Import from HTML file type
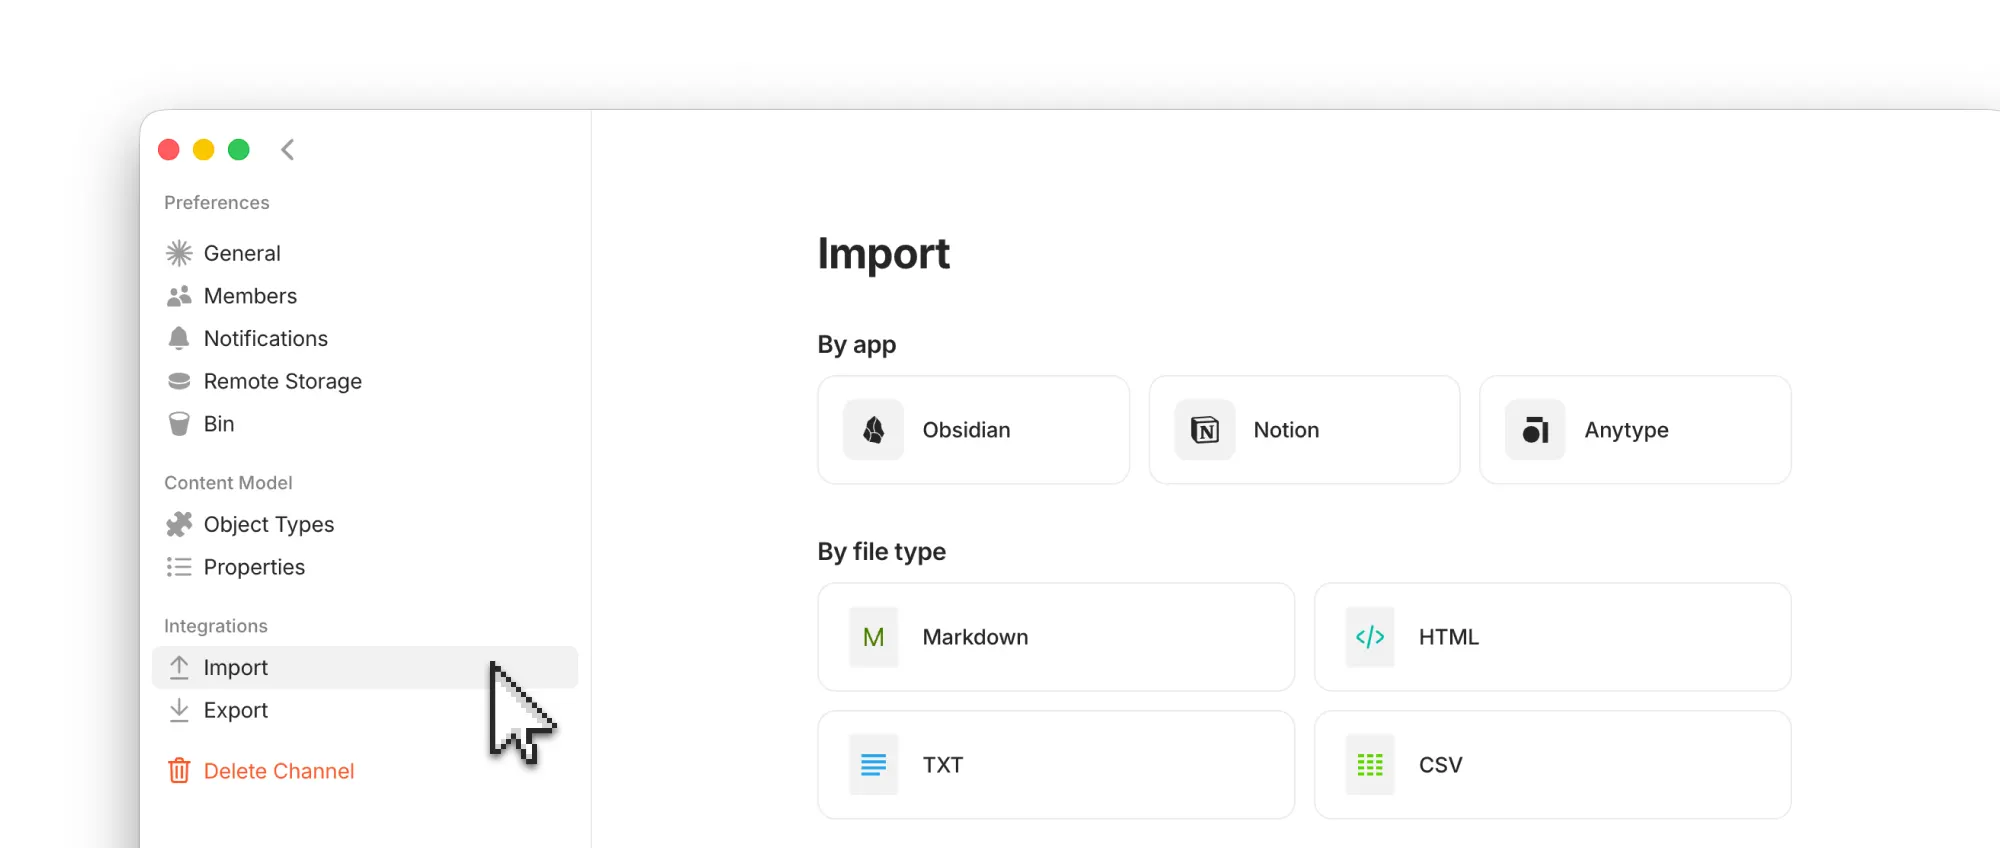2000x848 pixels. tap(1552, 637)
